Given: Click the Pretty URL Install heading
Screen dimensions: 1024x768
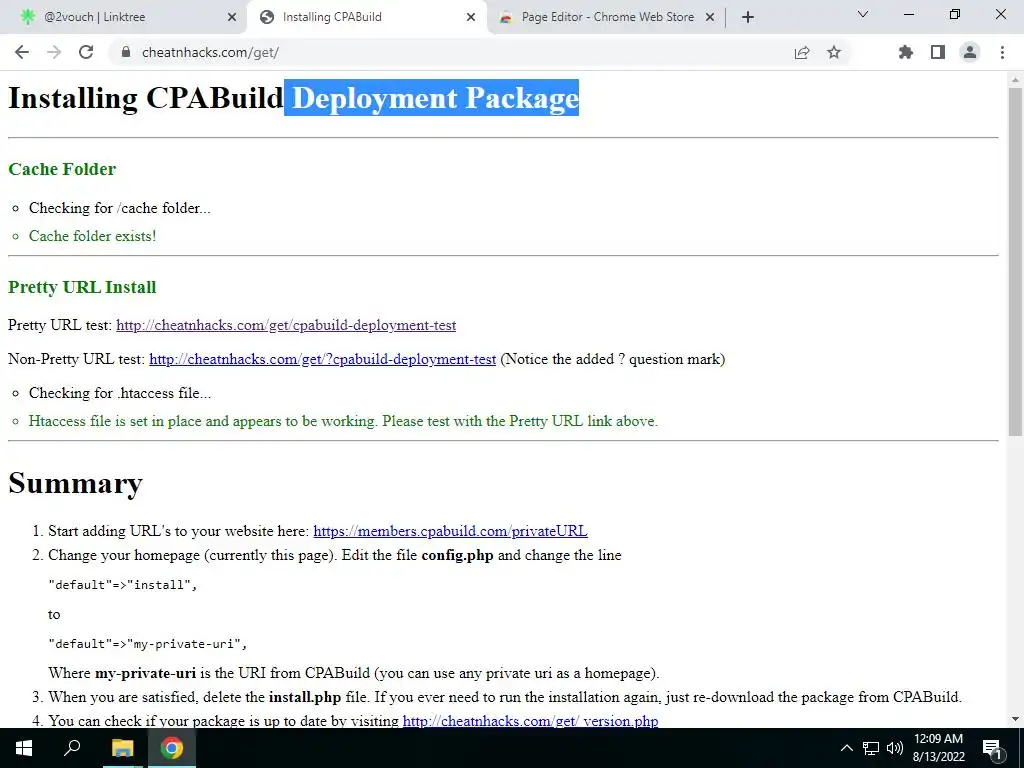Looking at the screenshot, I should pos(82,287).
